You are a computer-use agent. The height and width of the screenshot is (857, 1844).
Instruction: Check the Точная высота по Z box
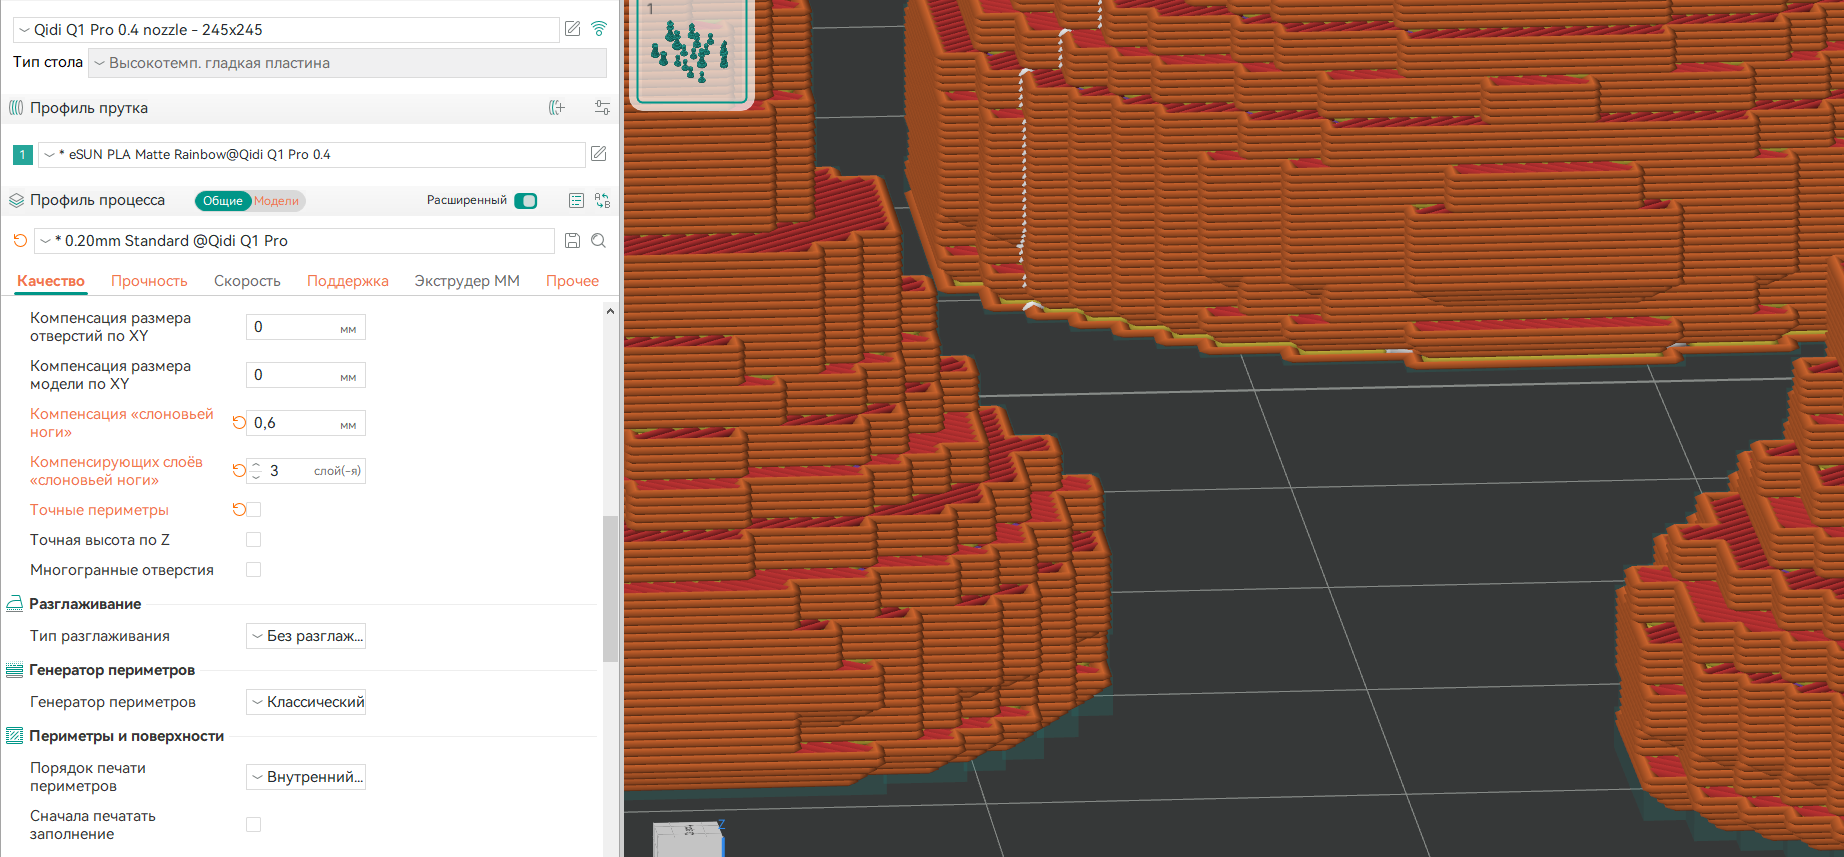(254, 540)
